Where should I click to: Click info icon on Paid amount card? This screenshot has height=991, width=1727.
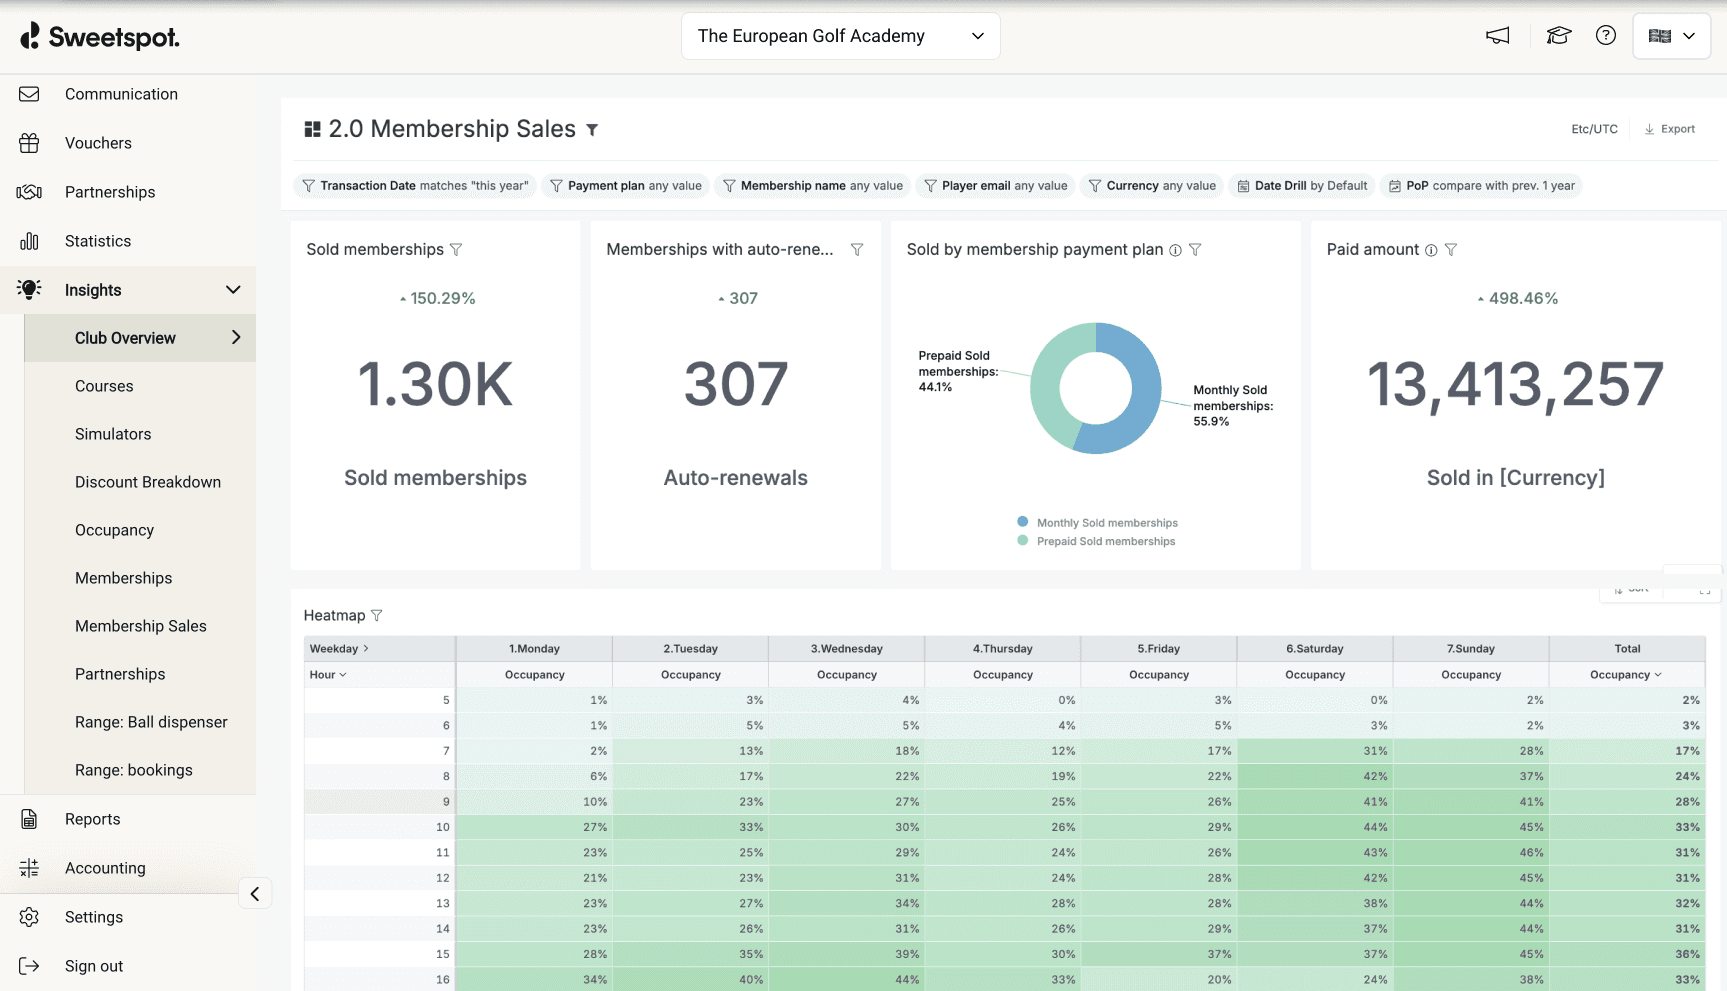pyautogui.click(x=1431, y=250)
